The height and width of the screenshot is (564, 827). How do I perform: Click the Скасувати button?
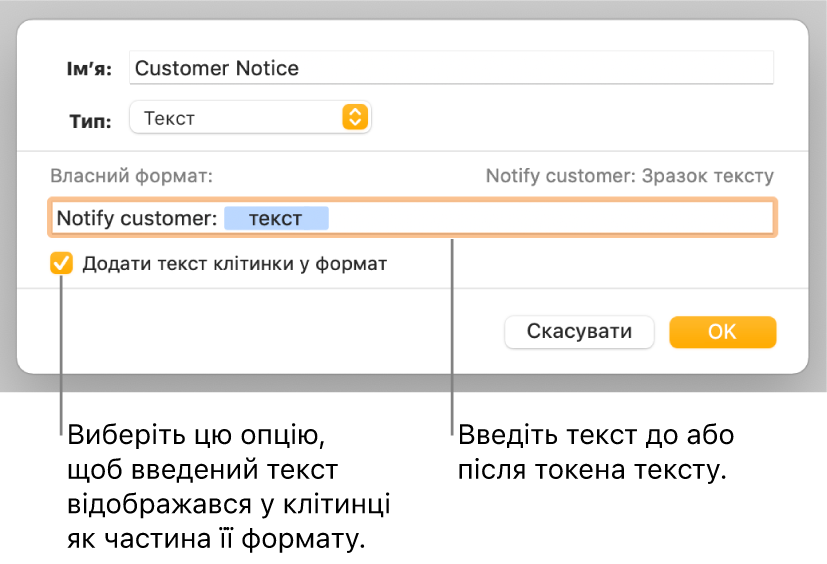[579, 332]
